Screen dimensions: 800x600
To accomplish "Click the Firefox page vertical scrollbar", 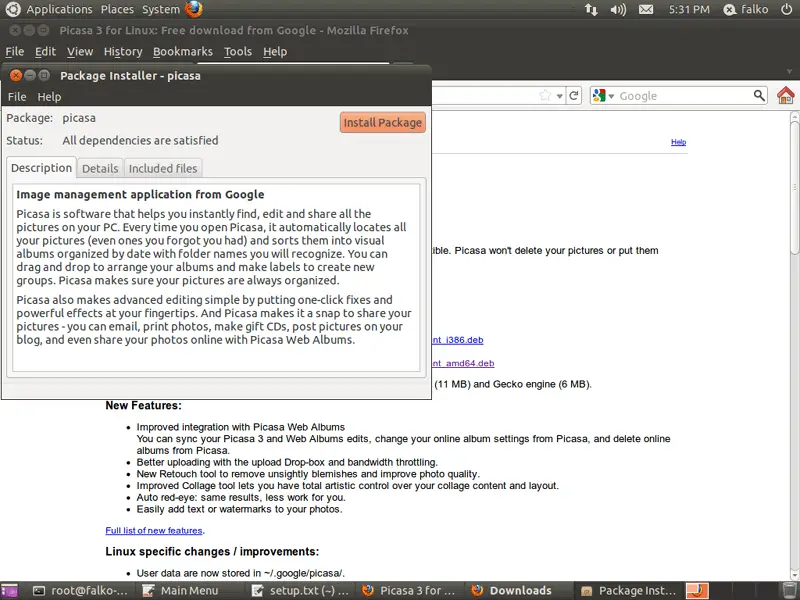I will (795, 345).
